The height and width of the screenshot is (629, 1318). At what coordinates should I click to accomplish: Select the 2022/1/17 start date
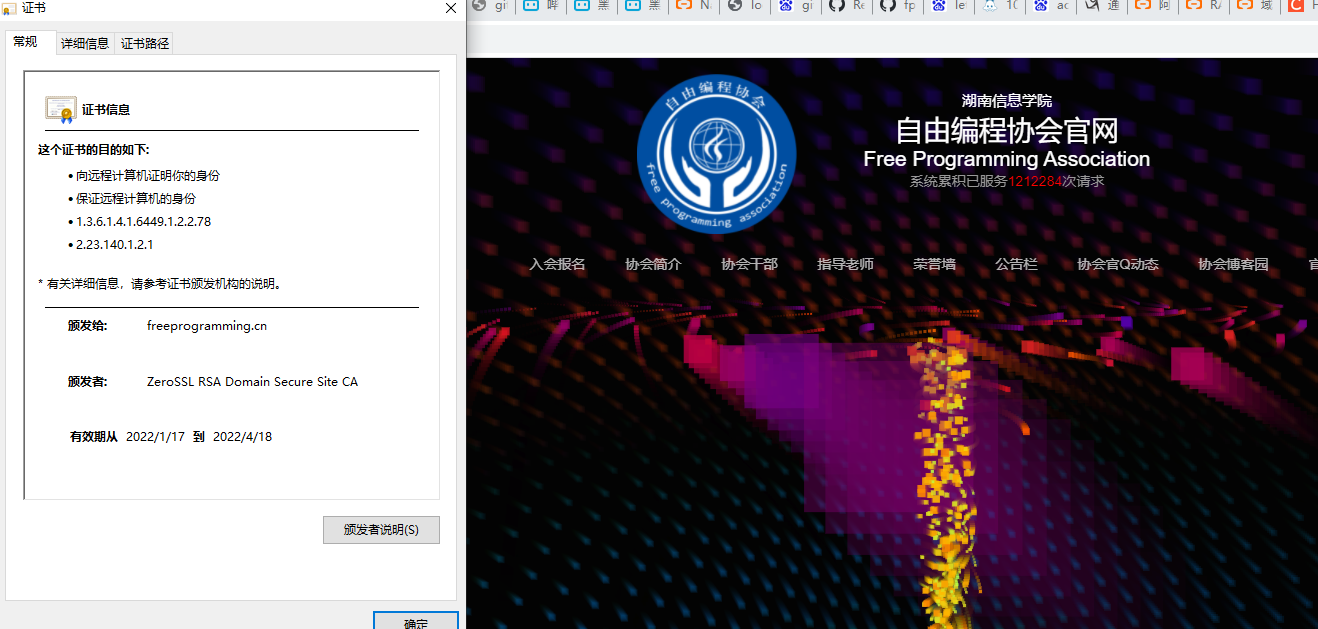pyautogui.click(x=155, y=437)
